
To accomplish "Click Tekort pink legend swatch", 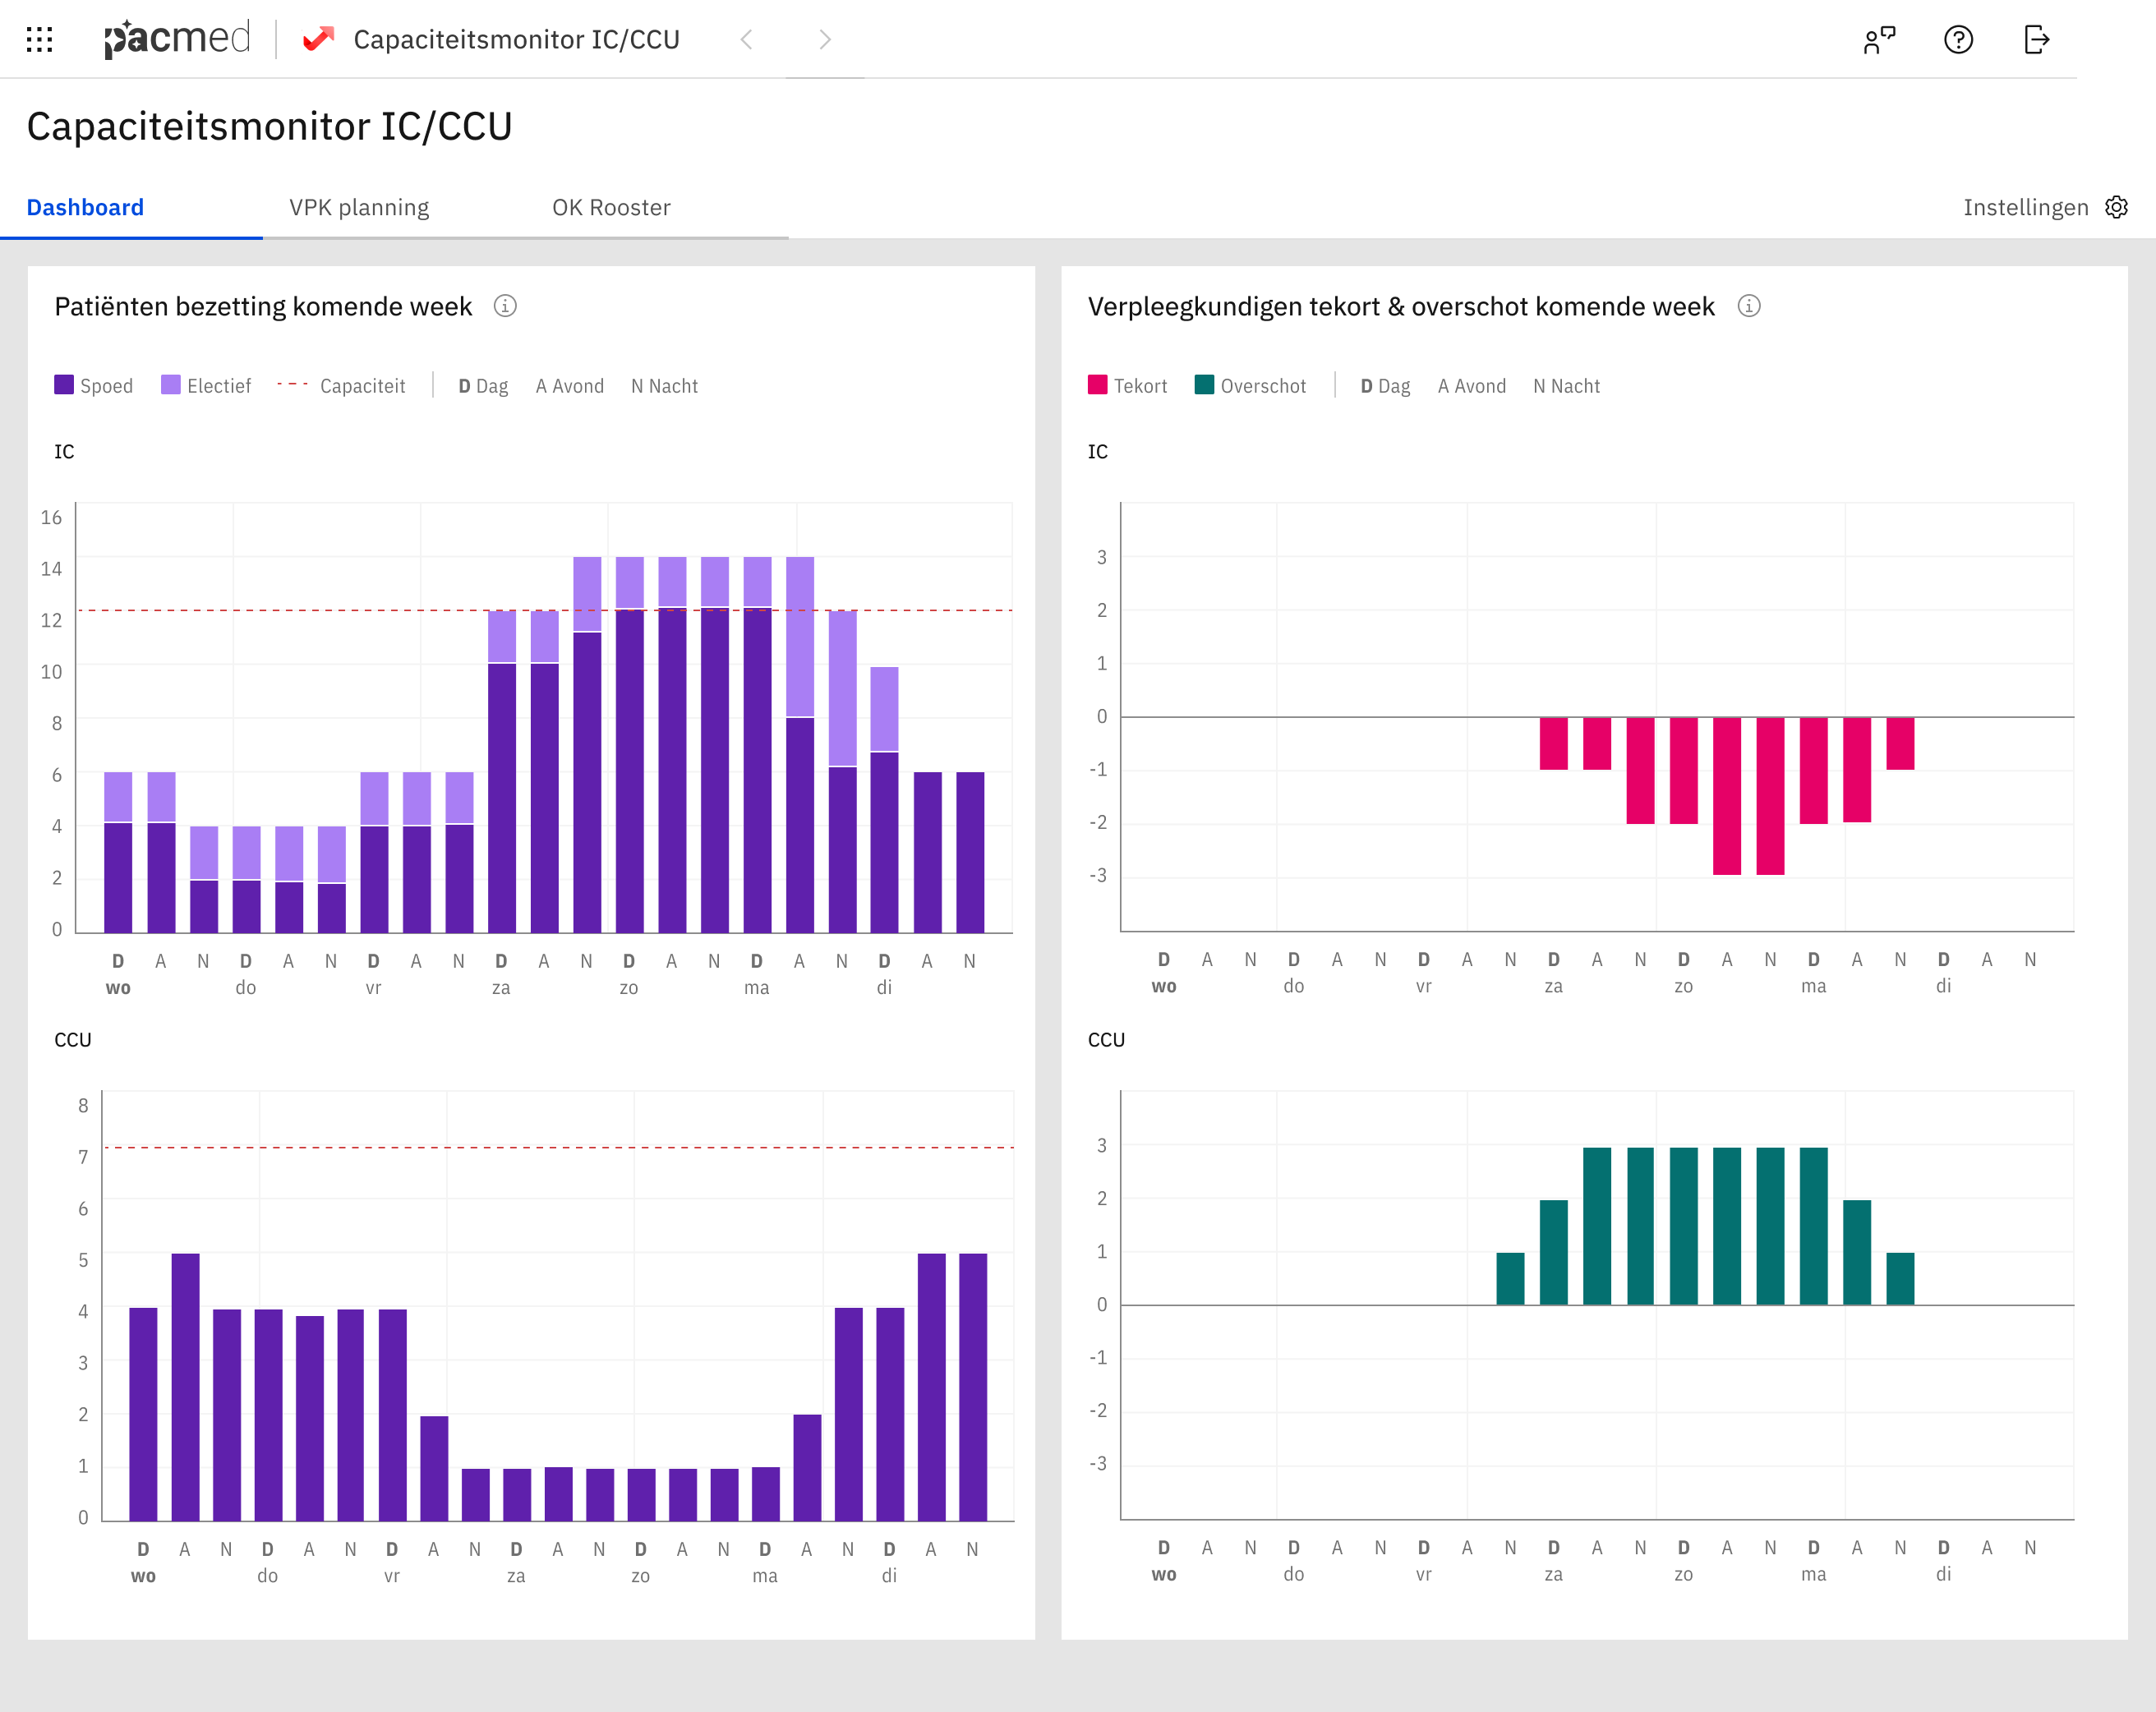I will coord(1097,385).
